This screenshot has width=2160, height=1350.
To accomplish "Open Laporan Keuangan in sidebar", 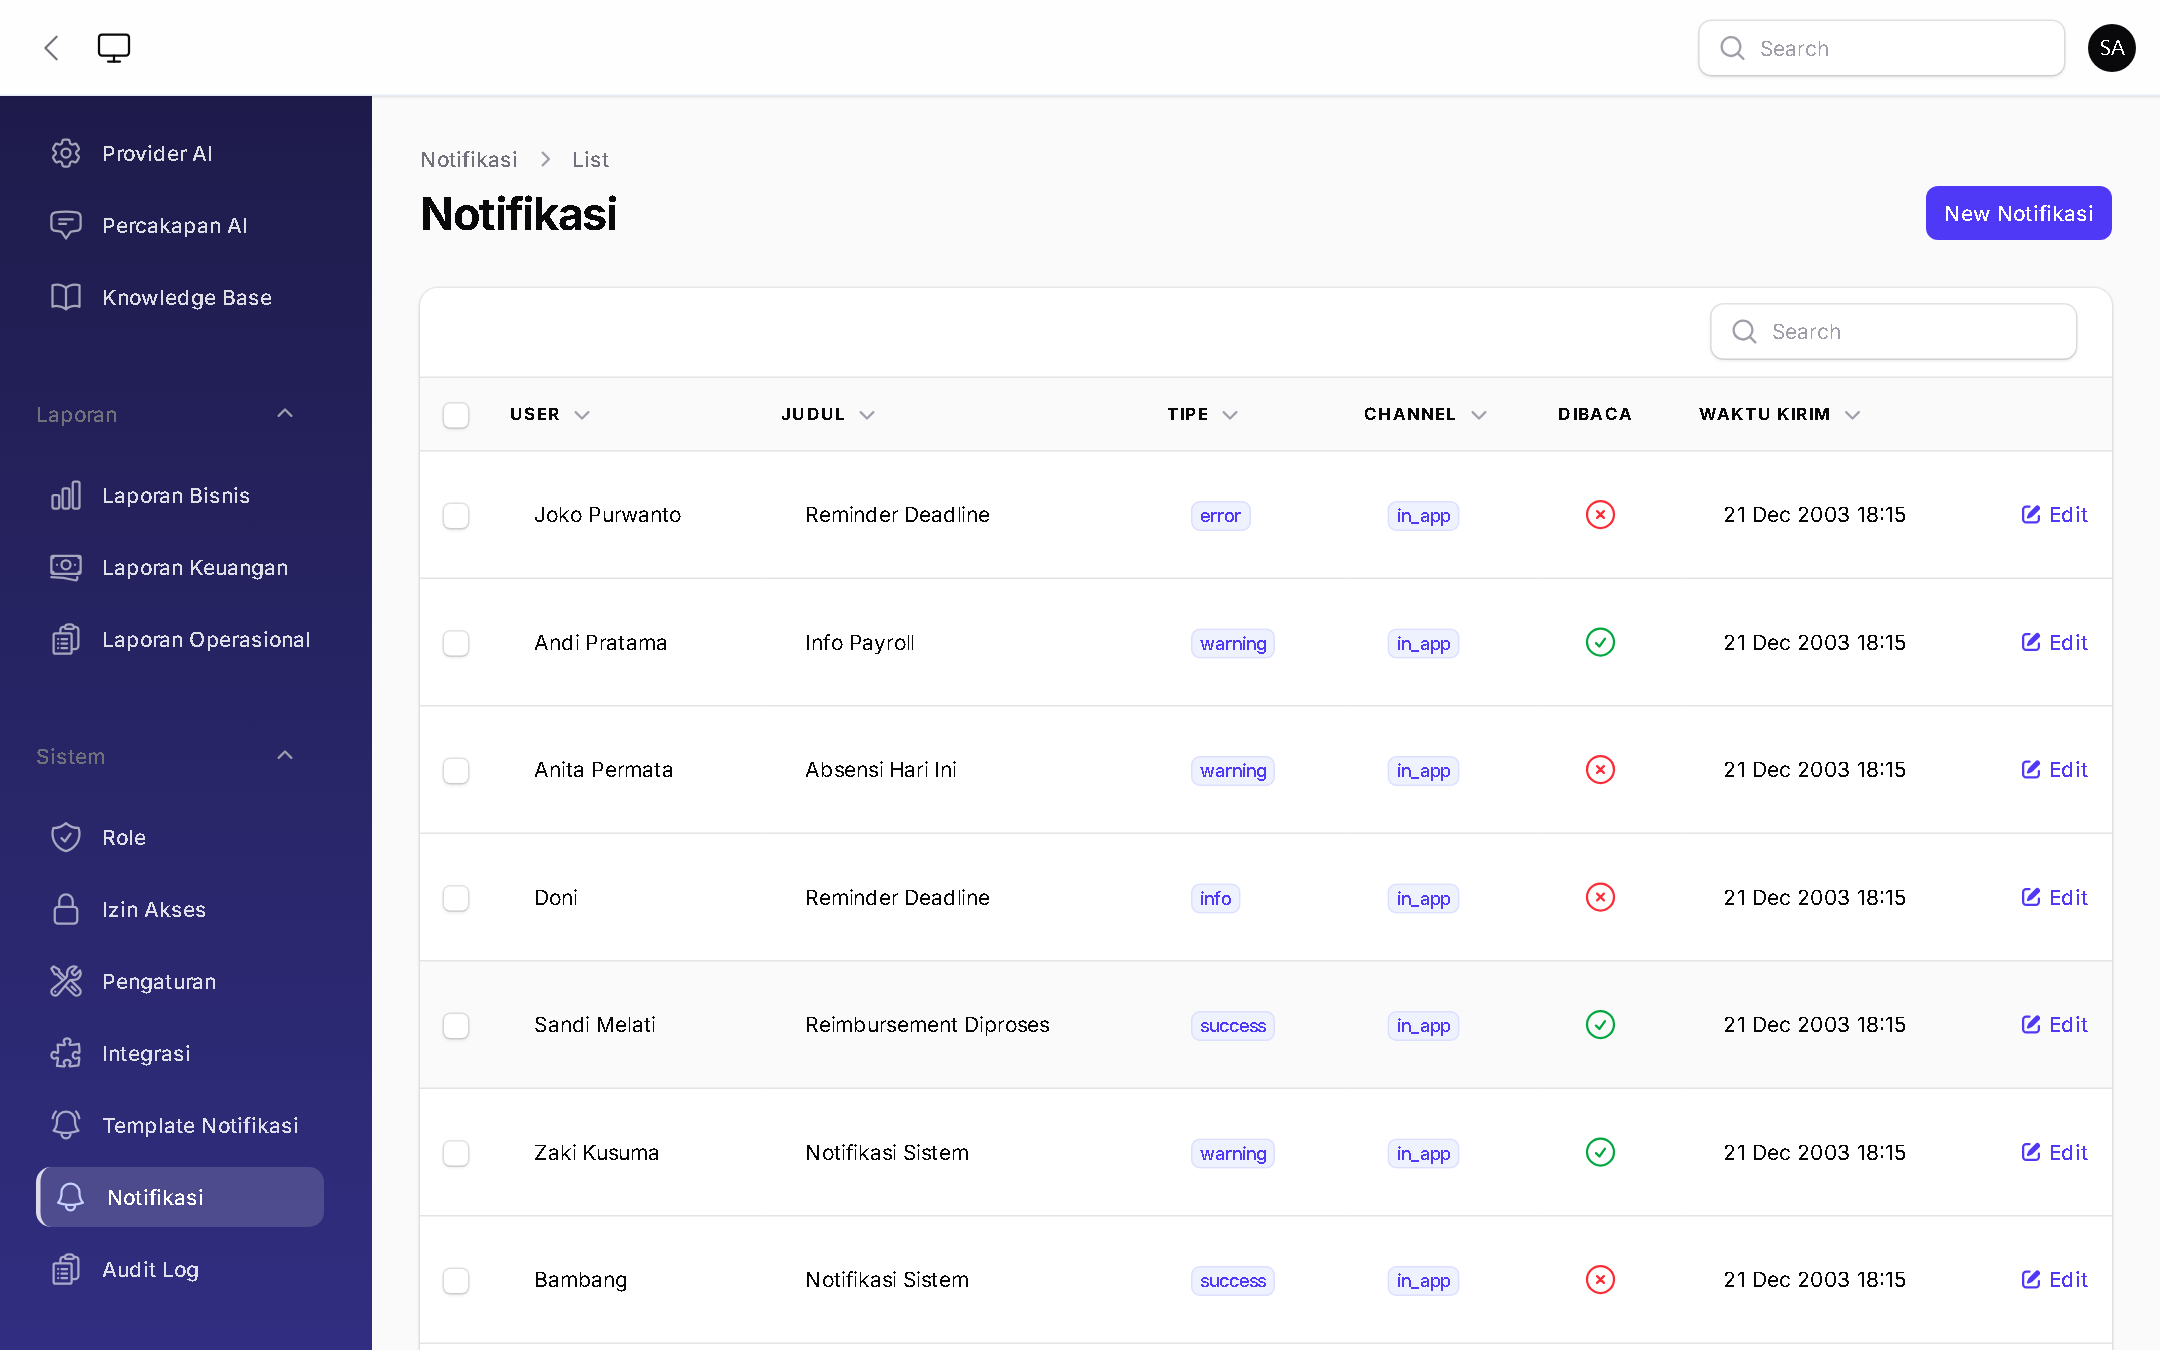I will (x=180, y=567).
